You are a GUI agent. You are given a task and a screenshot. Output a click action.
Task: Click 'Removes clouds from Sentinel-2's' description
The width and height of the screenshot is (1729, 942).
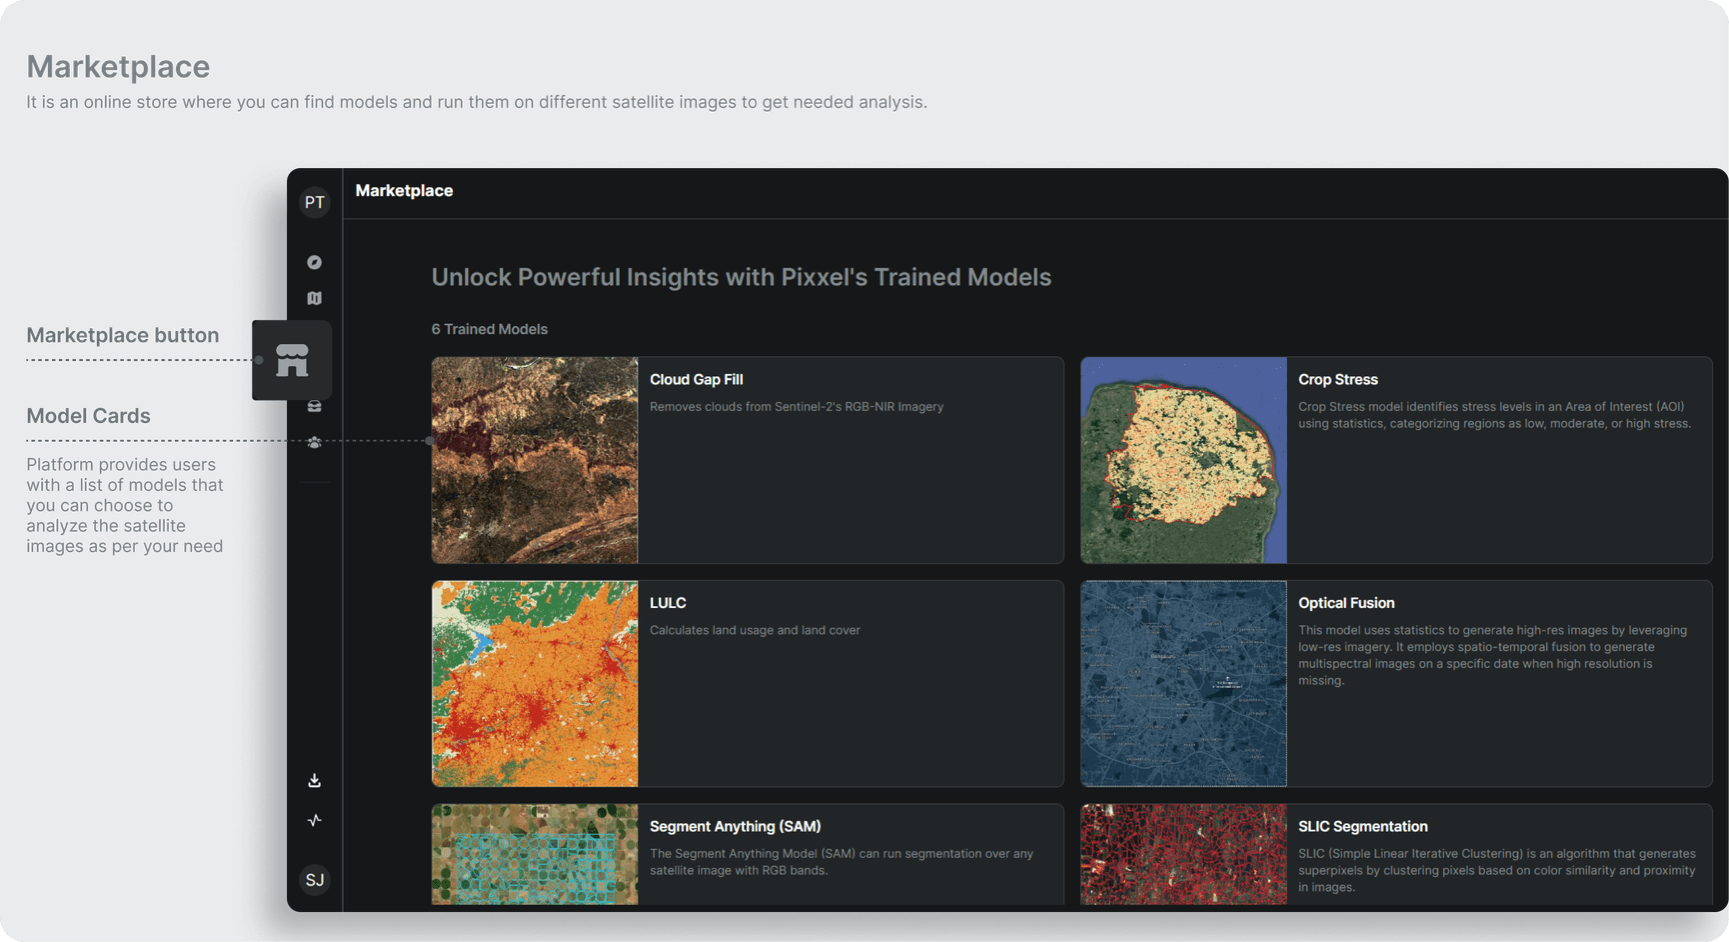click(797, 407)
